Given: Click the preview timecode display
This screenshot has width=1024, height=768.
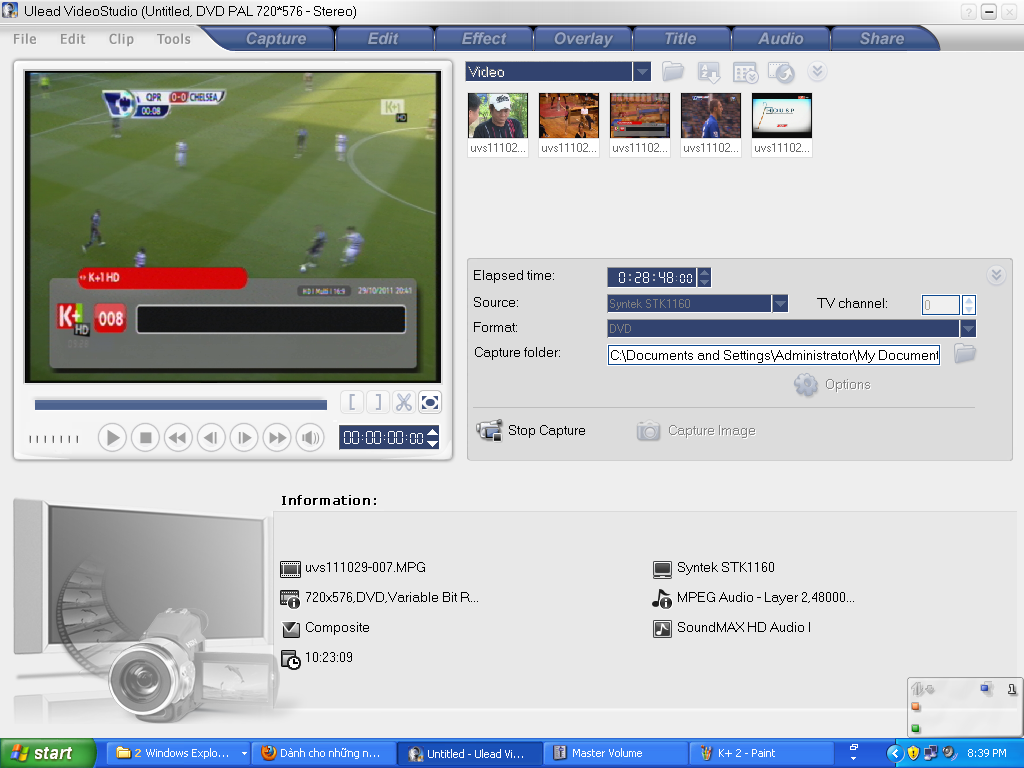Looking at the screenshot, I should [383, 438].
